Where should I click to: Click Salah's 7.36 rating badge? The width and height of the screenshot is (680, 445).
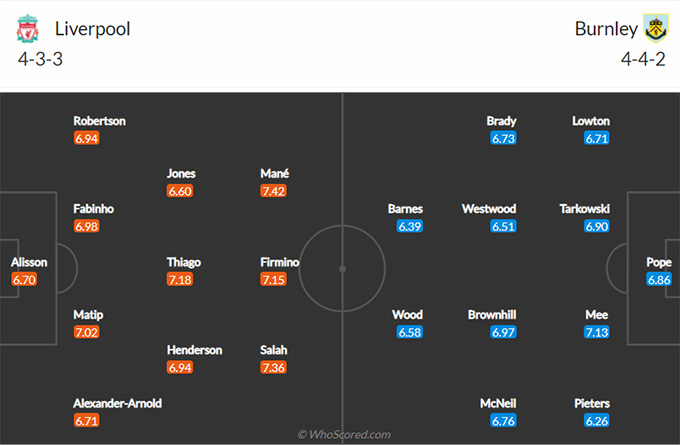pos(274,368)
